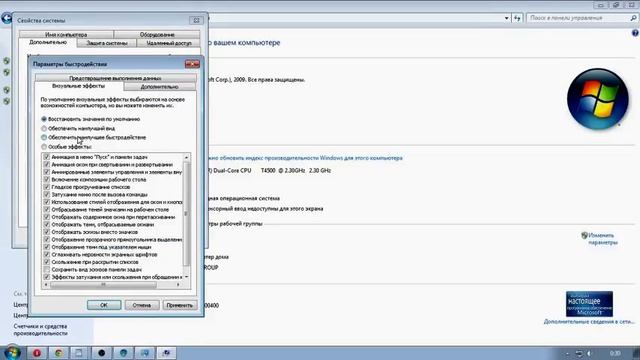Click the 'Изменить параметры' link

pos(602,239)
